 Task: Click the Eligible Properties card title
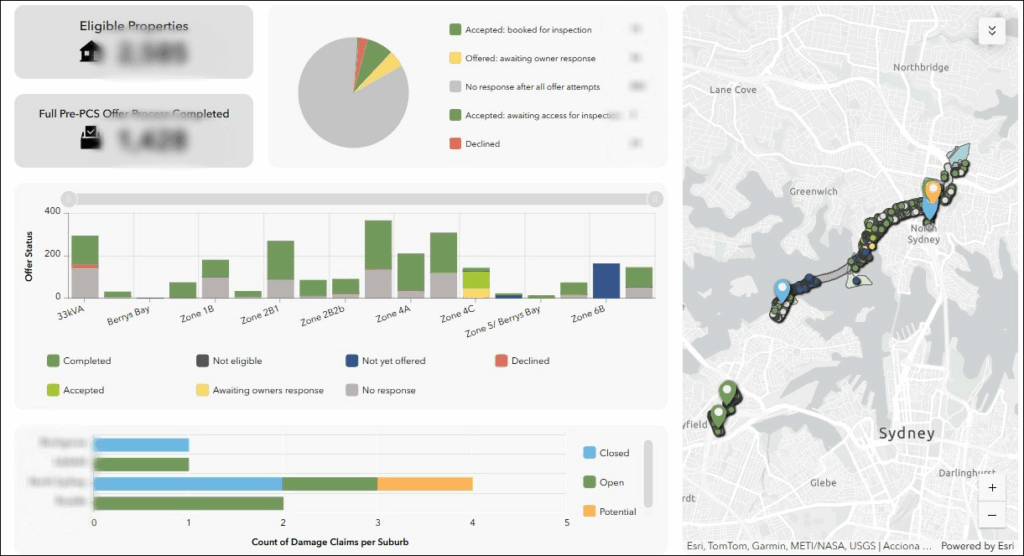[x=134, y=26]
